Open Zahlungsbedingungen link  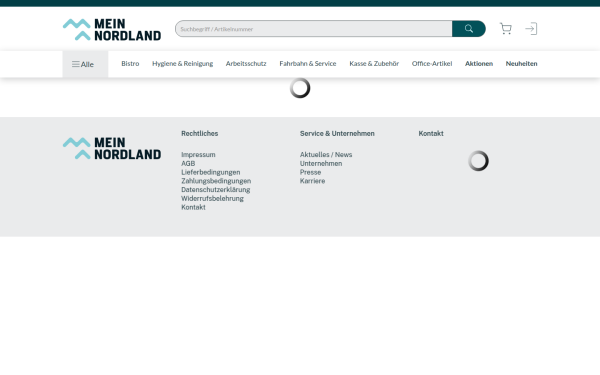(216, 181)
